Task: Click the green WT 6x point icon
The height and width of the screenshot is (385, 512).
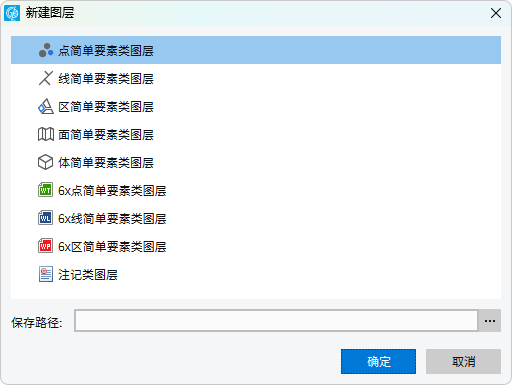Action: click(x=45, y=190)
